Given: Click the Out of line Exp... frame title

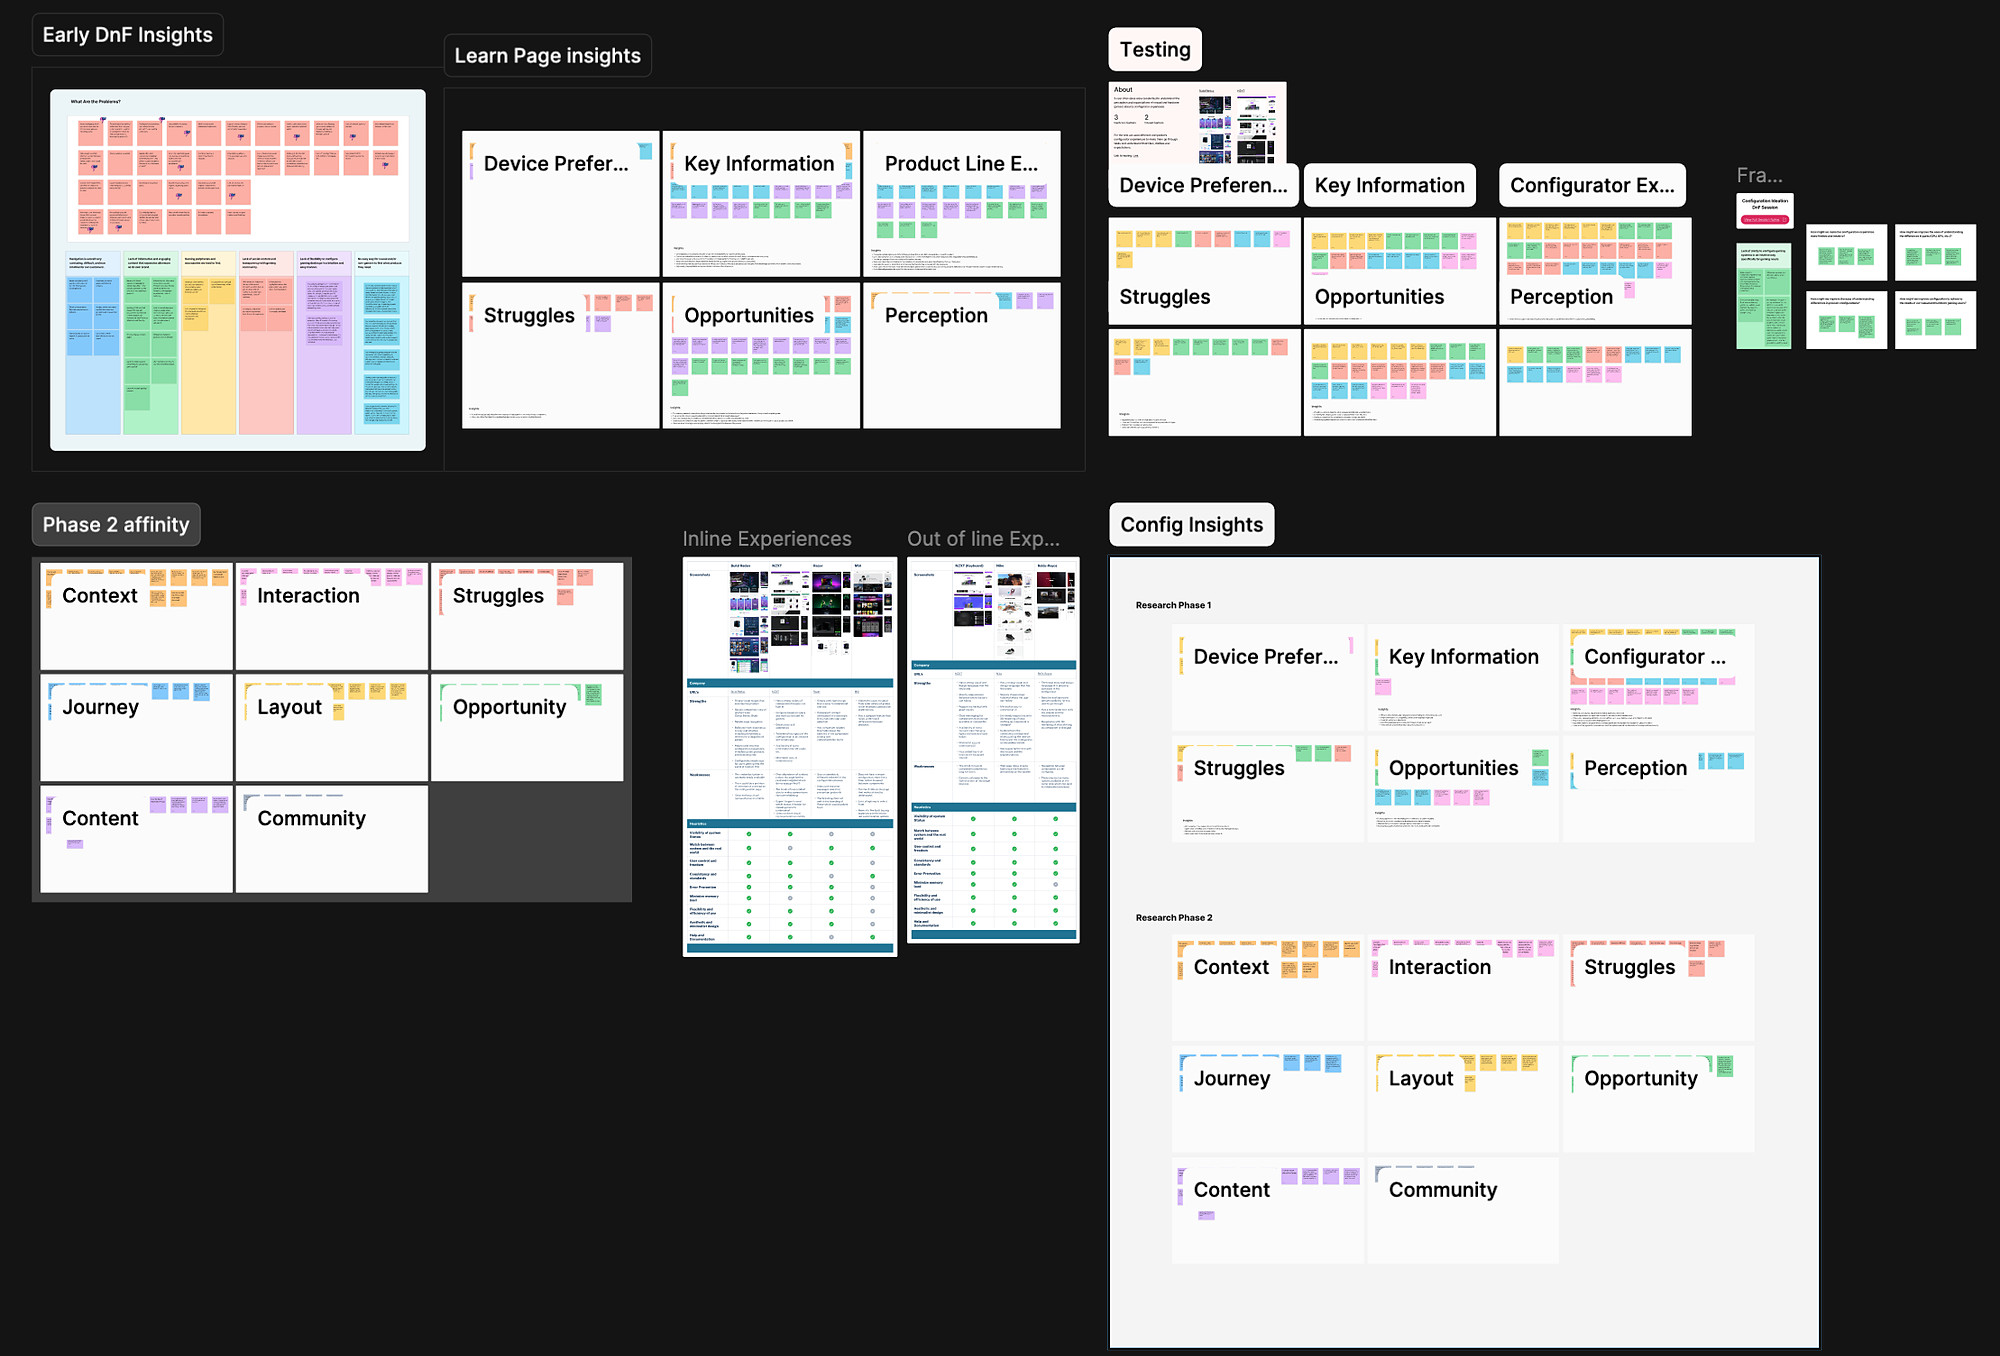Looking at the screenshot, I should [983, 539].
